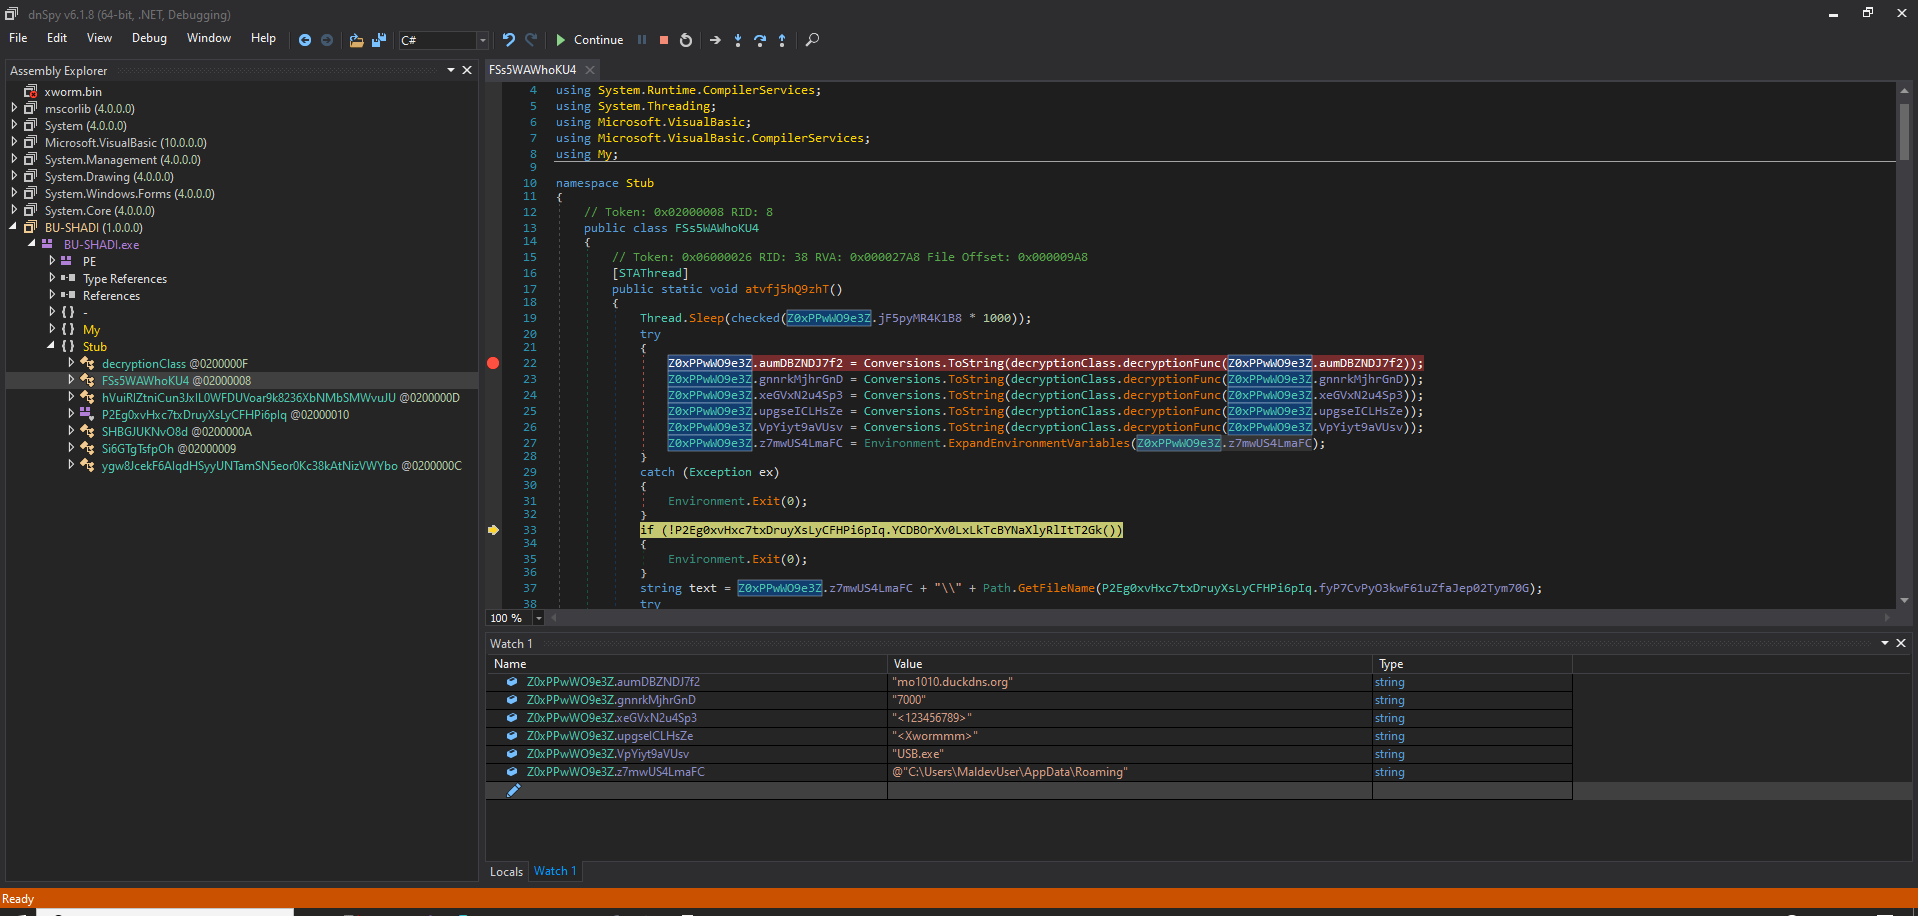
Task: Open the Search magnifier tool
Action: (x=812, y=40)
